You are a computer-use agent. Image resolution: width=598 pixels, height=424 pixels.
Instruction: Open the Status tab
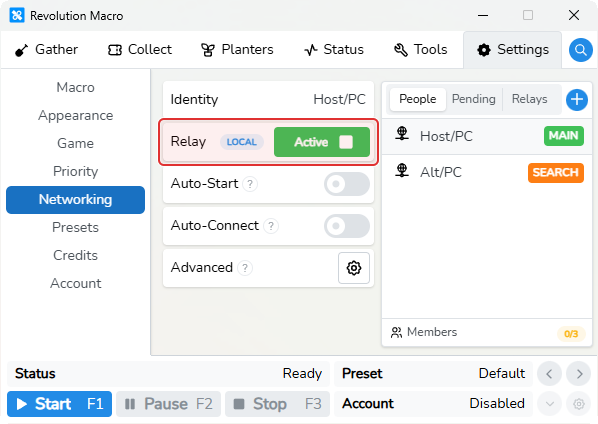pyautogui.click(x=334, y=50)
